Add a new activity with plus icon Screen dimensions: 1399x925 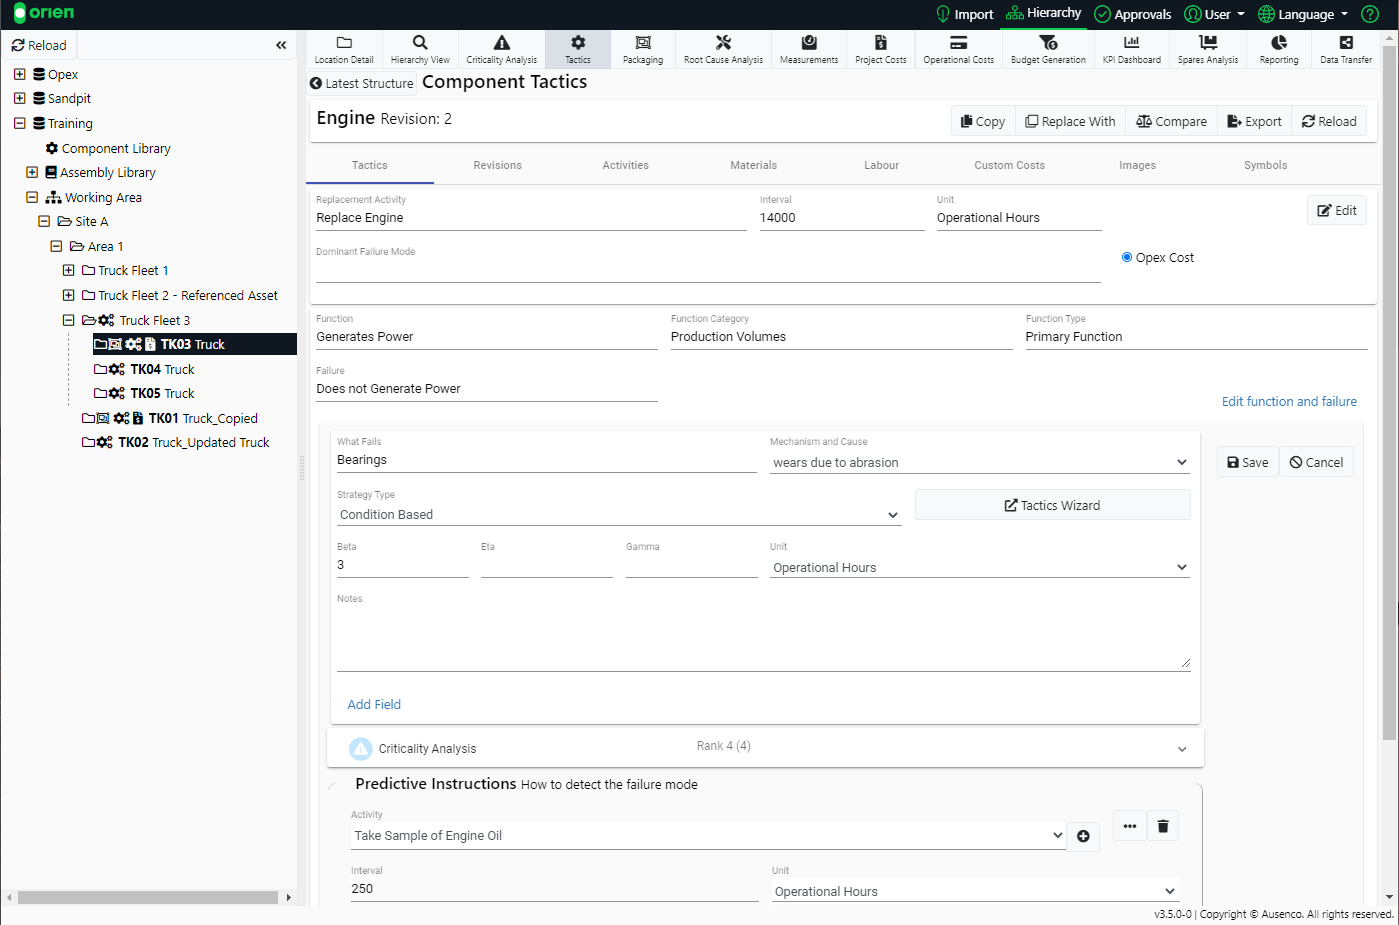point(1083,836)
